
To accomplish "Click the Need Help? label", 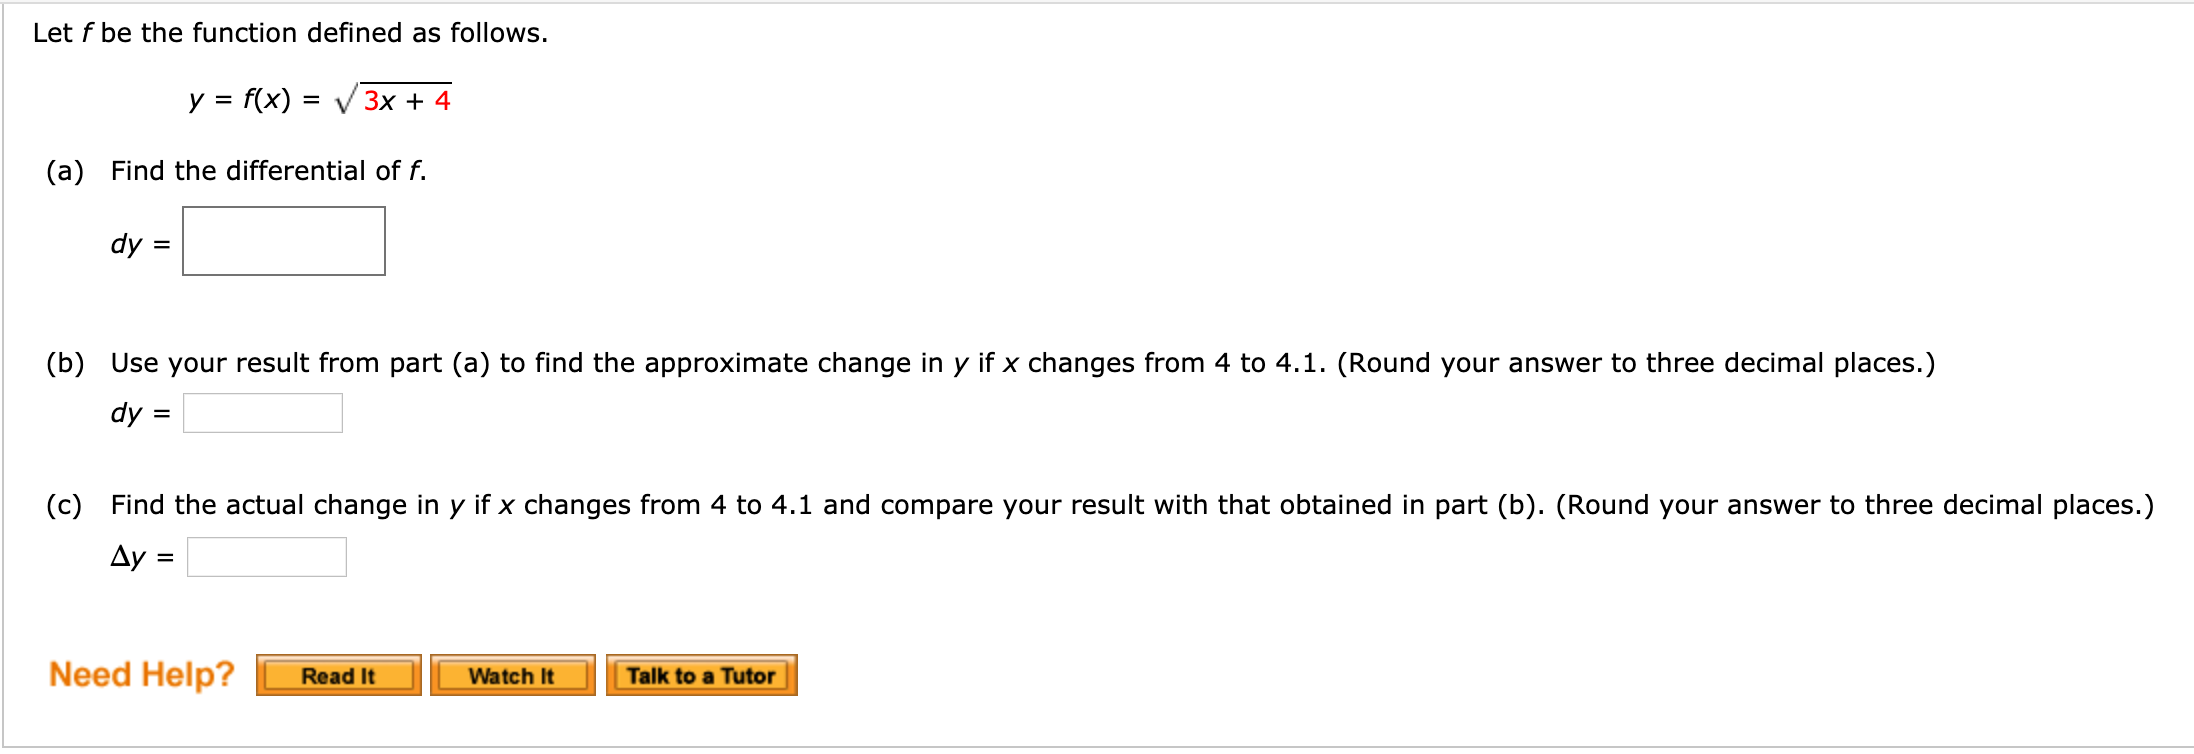I will tap(141, 673).
